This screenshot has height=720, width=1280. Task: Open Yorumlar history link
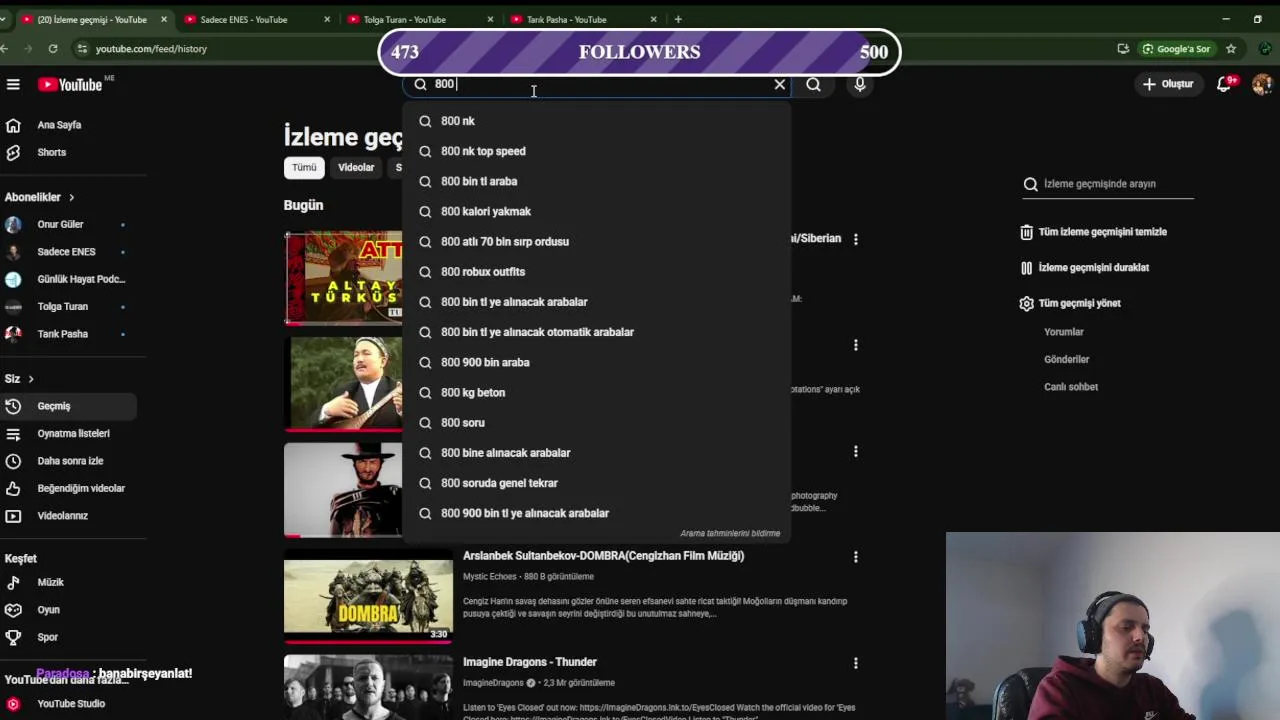(x=1064, y=332)
